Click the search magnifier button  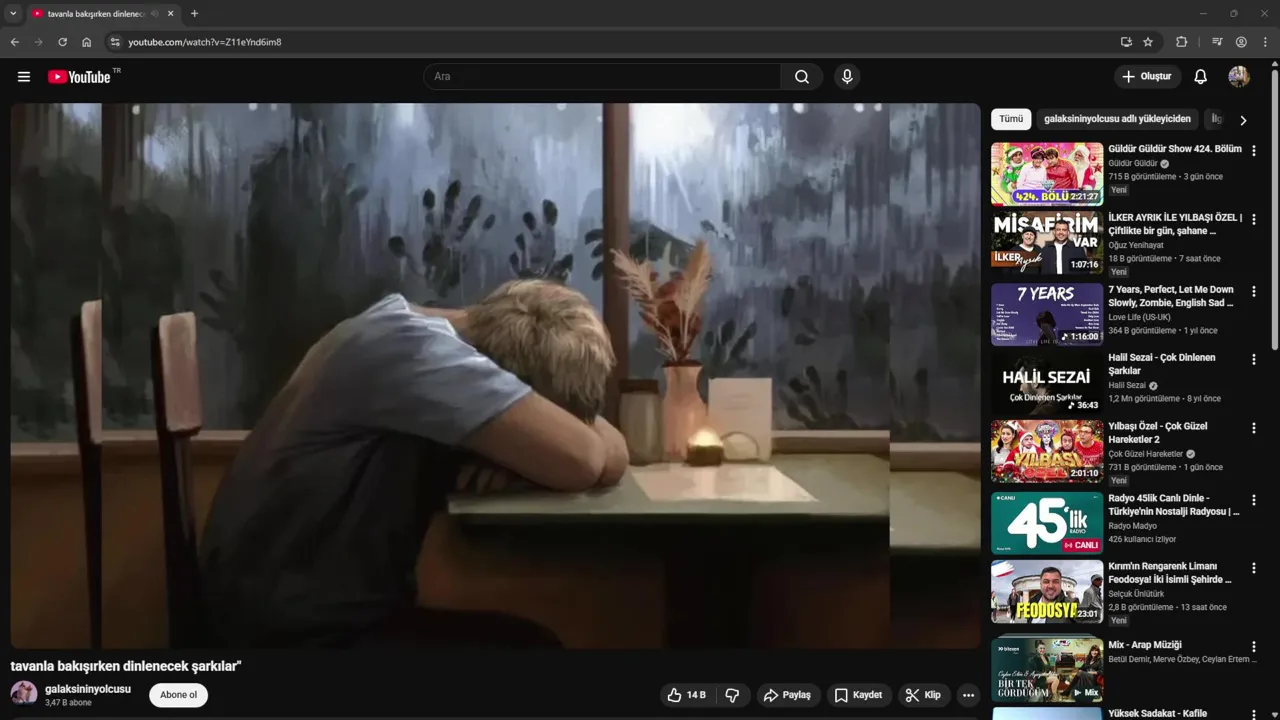tap(802, 77)
